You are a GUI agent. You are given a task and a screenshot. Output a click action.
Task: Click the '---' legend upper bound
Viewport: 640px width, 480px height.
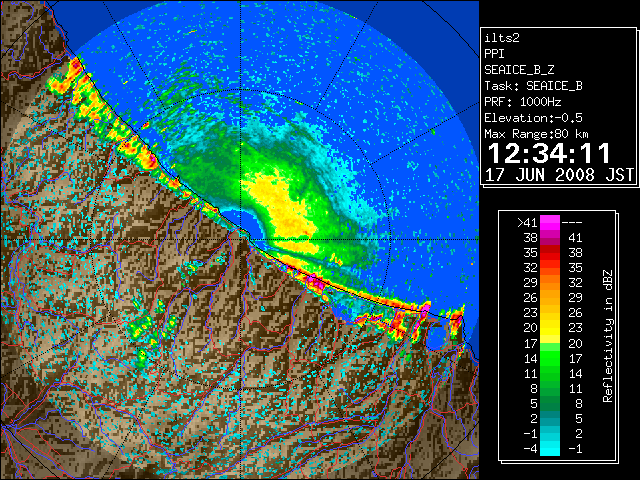572,222
